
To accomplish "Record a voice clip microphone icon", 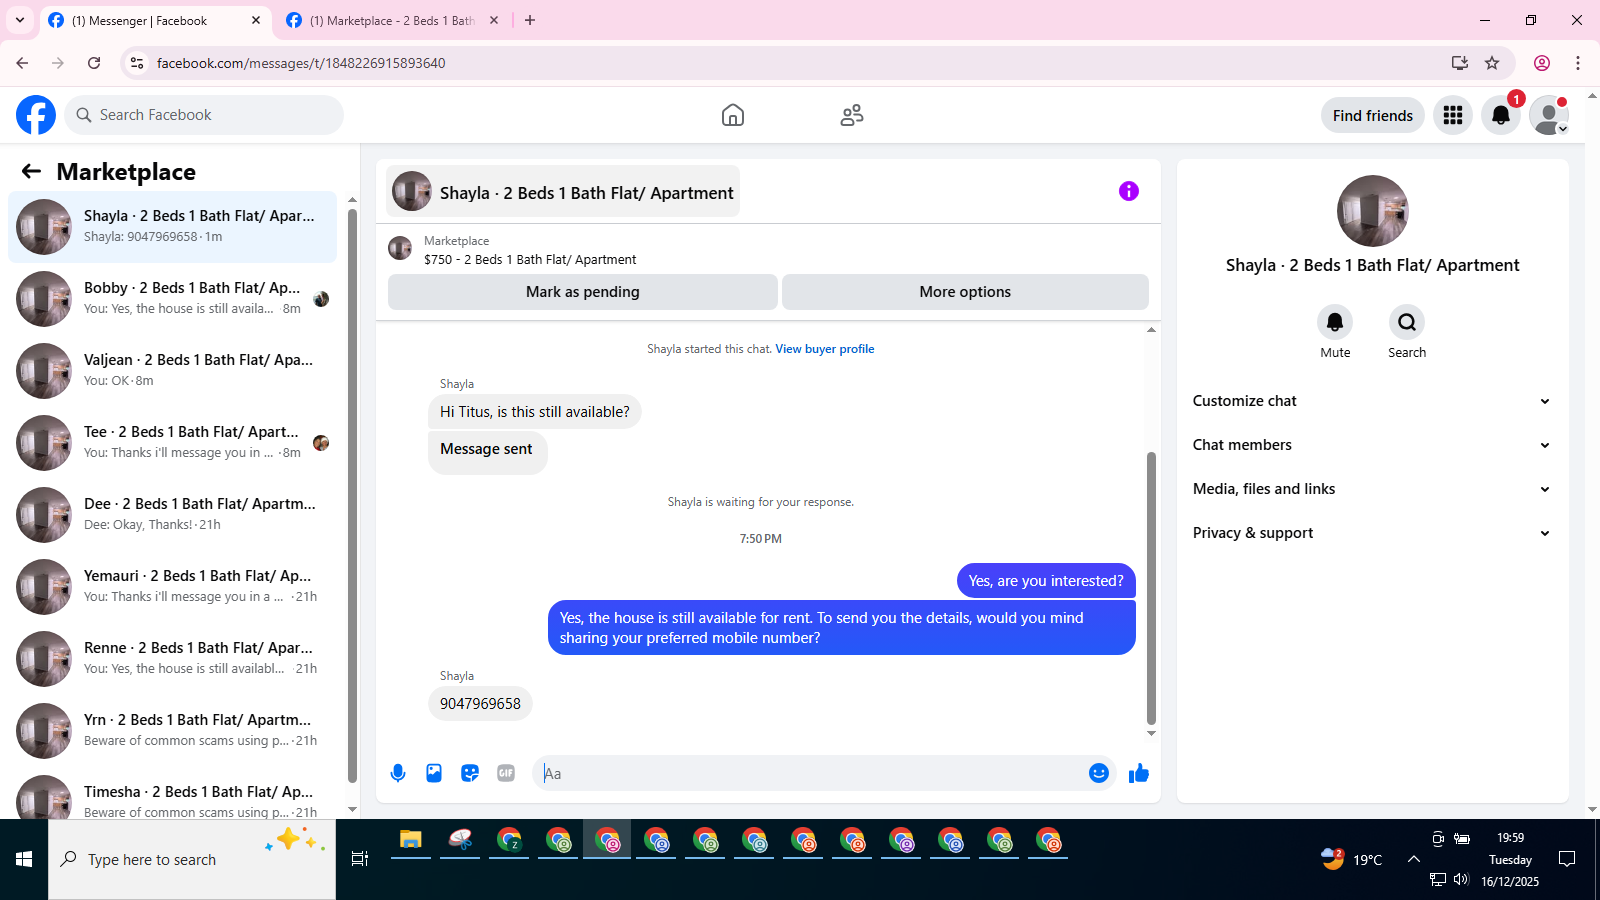I will [x=398, y=773].
